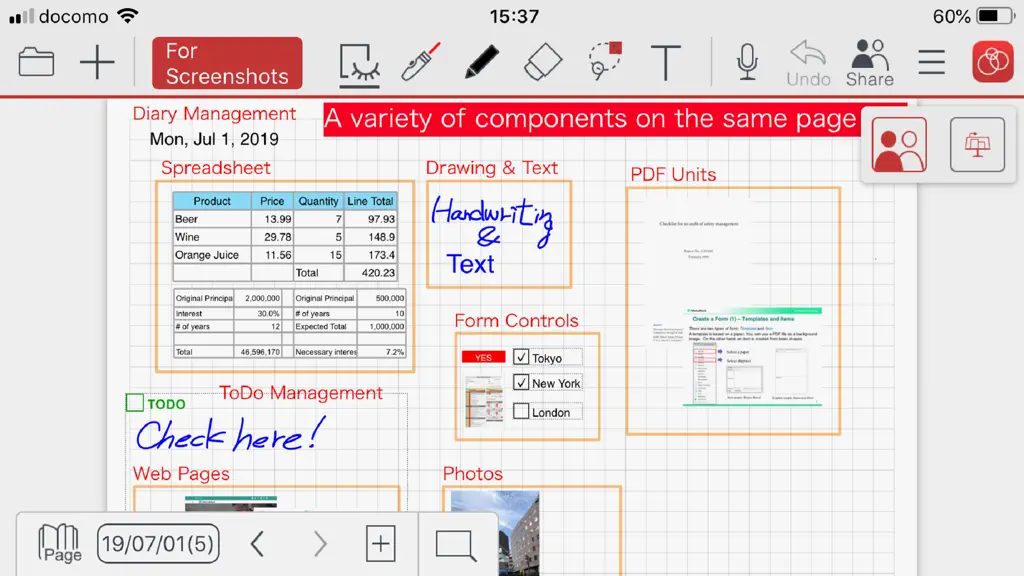Screen dimensions: 1024x576
Task: Check the London checkbox
Action: pos(521,411)
